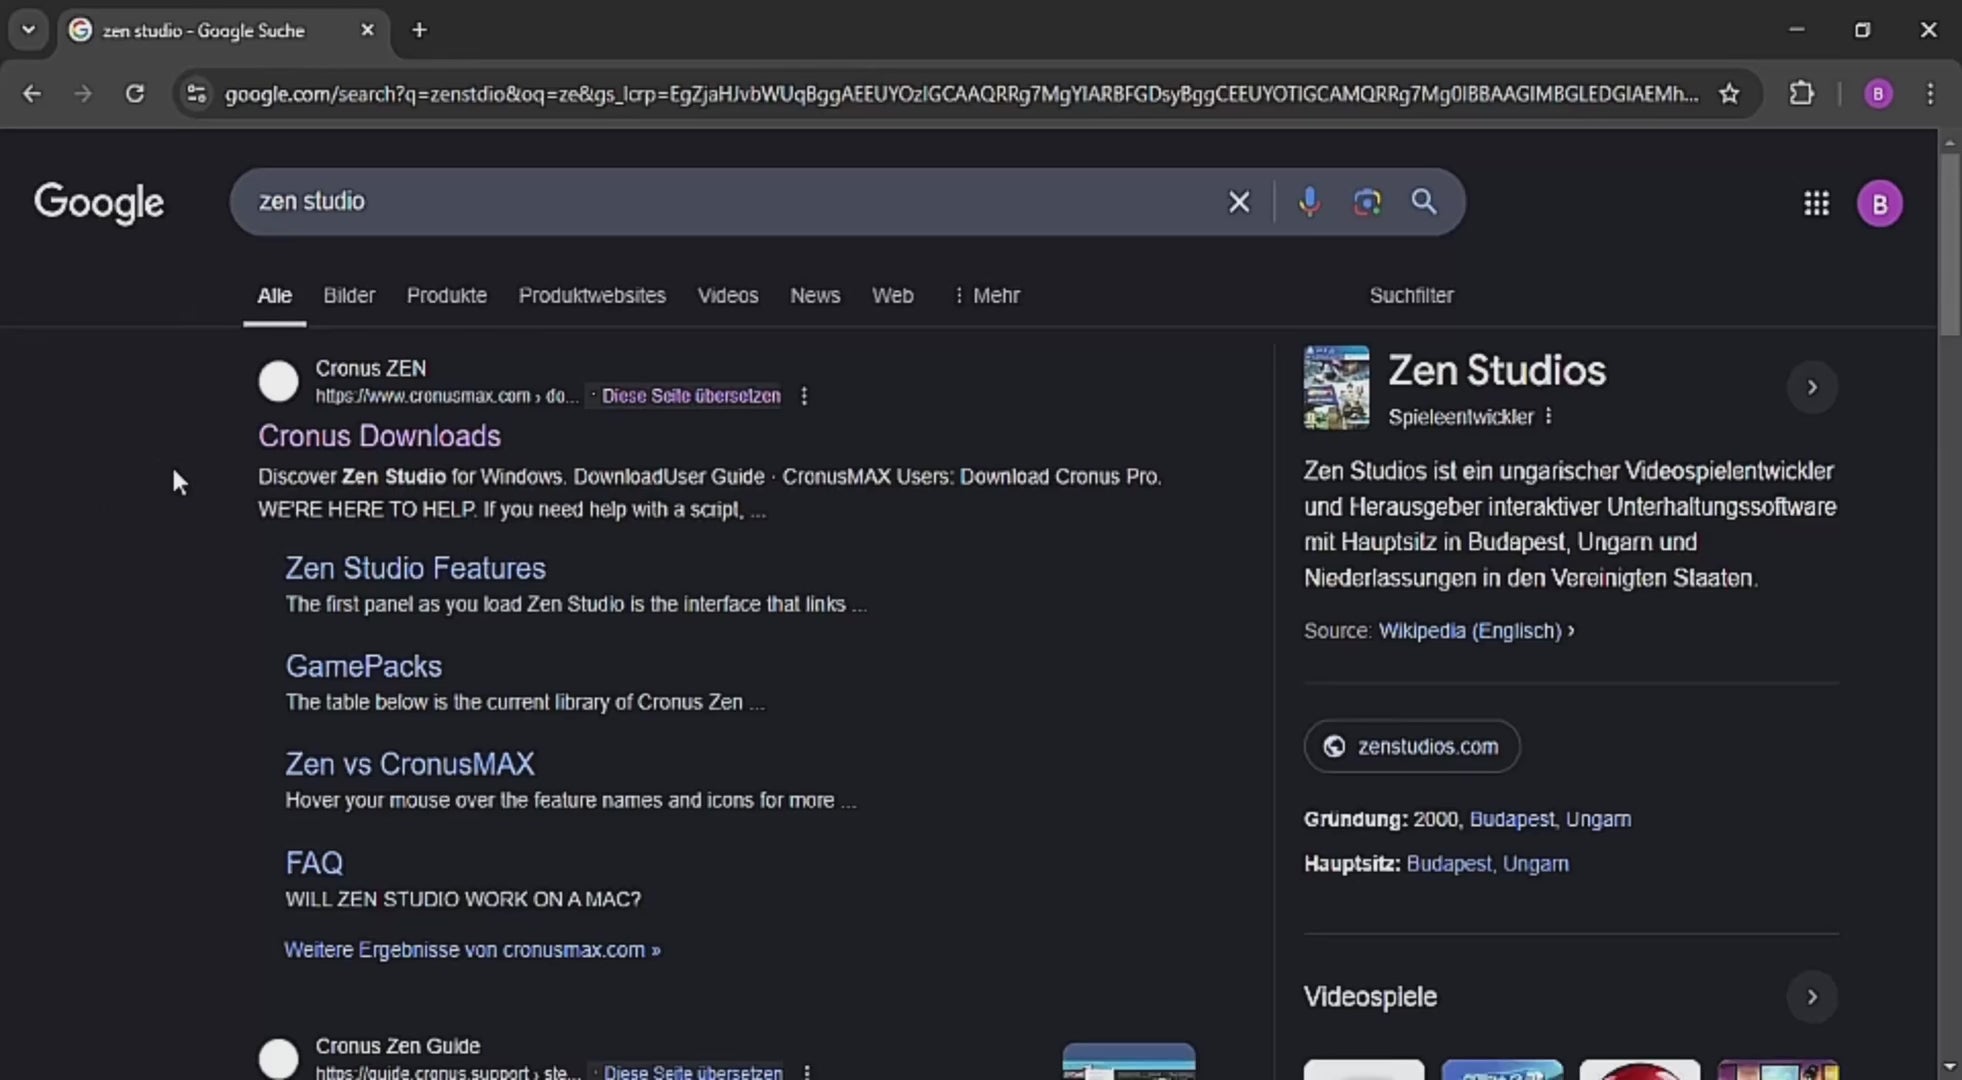Switch to the Videos tab
The width and height of the screenshot is (1962, 1080).
pos(728,296)
